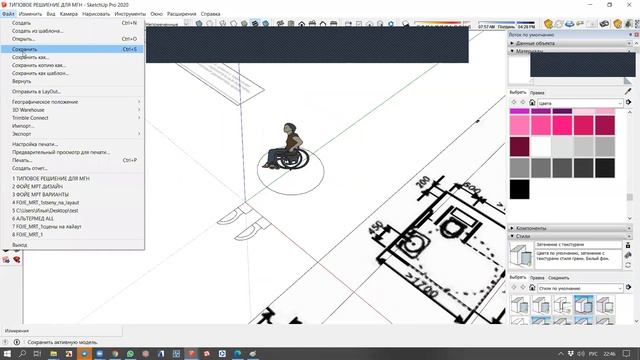
Task: Click the shadow time slider in toolbar
Action: click(x=506, y=22)
